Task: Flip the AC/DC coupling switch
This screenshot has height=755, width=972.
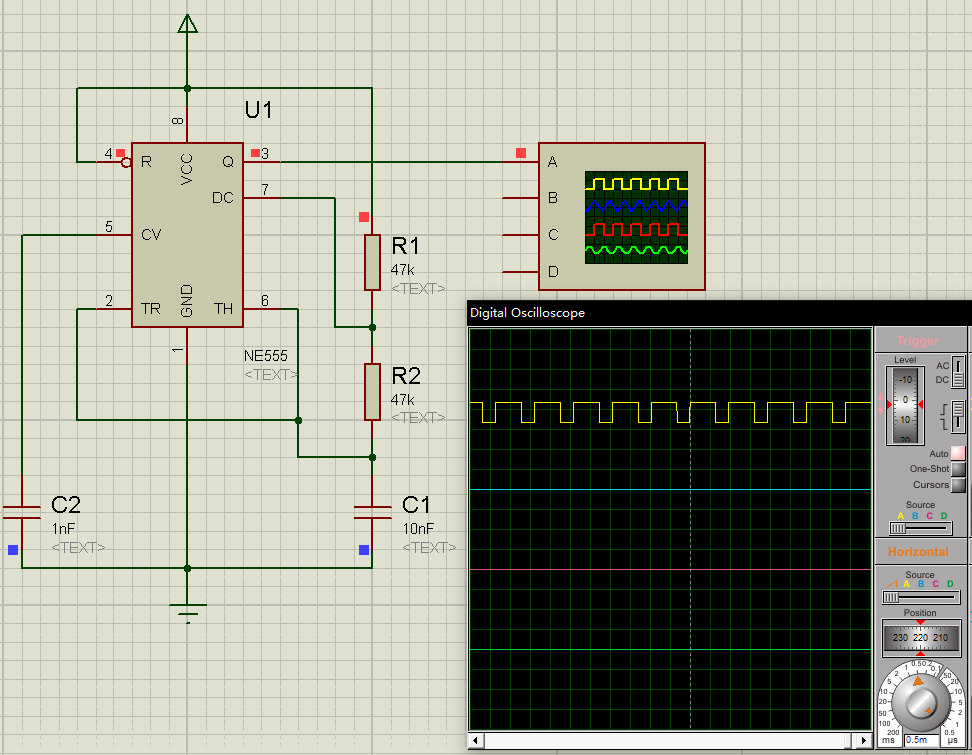Action: [x=959, y=372]
